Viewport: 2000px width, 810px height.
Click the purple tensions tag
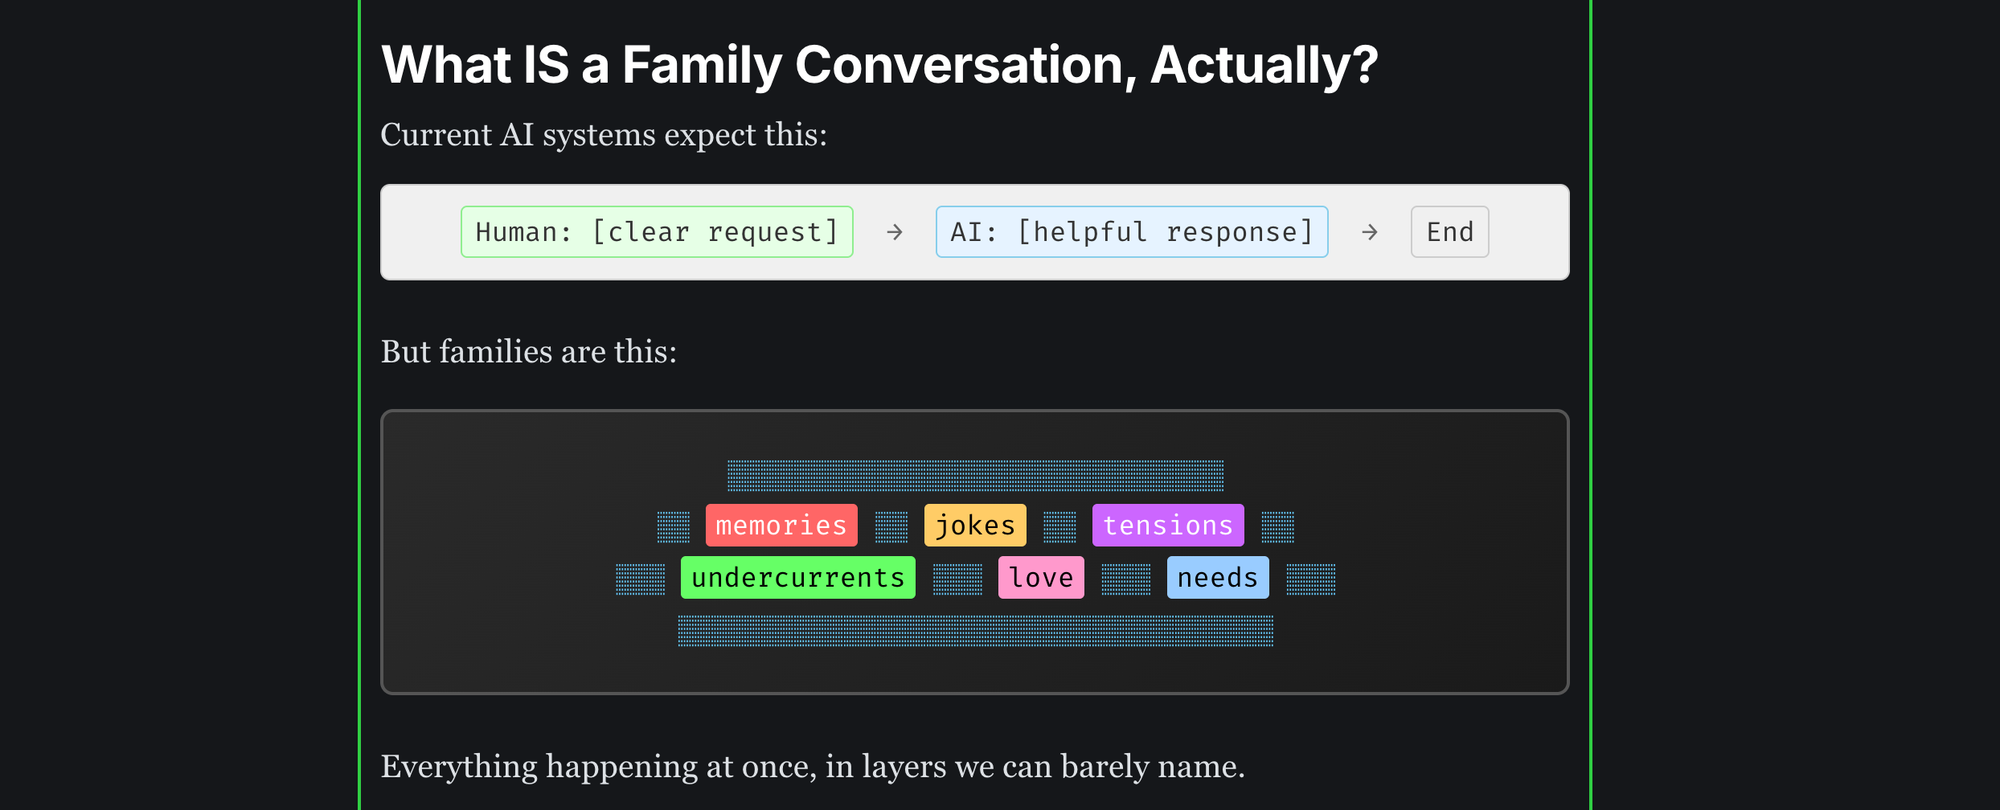pyautogui.click(x=1169, y=525)
